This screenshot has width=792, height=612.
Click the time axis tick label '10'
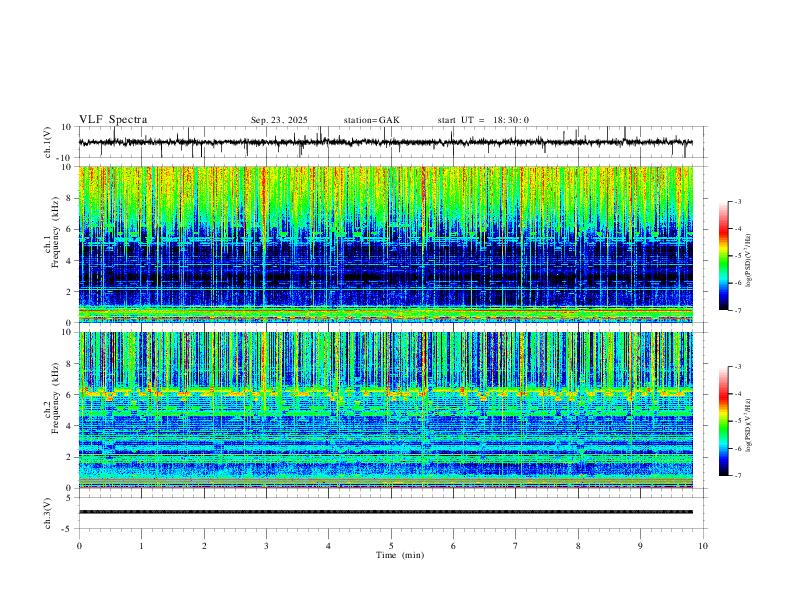[703, 546]
